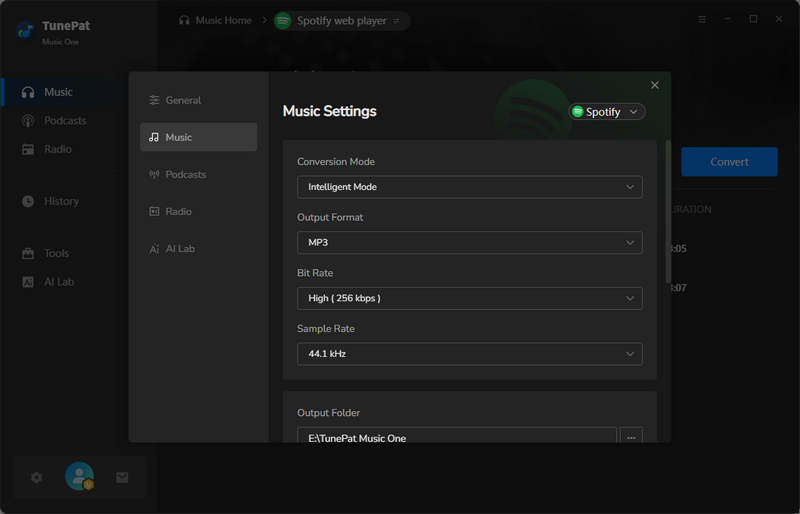Screen dimensions: 800x514
Task: Open the Spotify source selector dropdown
Action: click(607, 112)
